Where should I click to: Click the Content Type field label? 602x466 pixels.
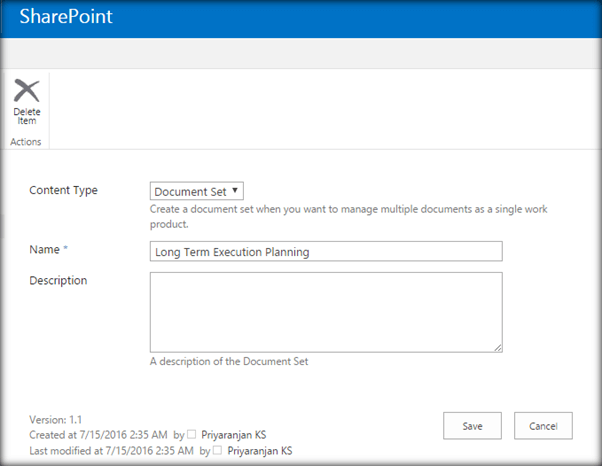(x=63, y=190)
